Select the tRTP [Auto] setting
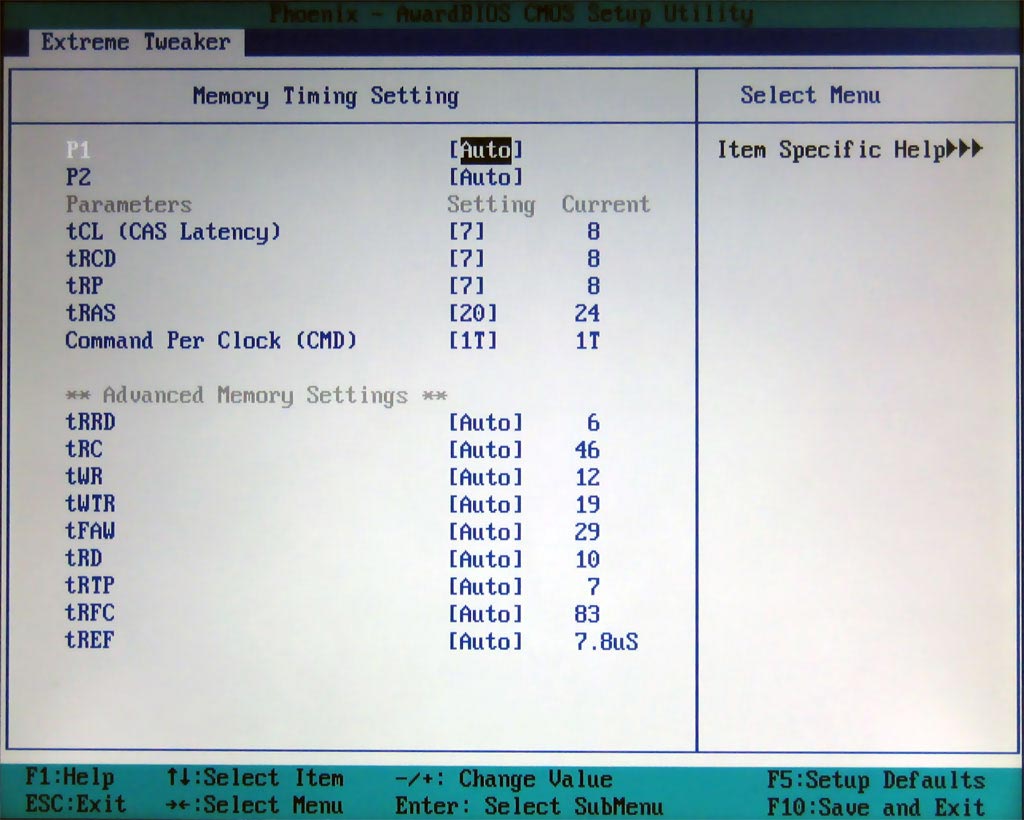The image size is (1024, 820). click(x=485, y=587)
